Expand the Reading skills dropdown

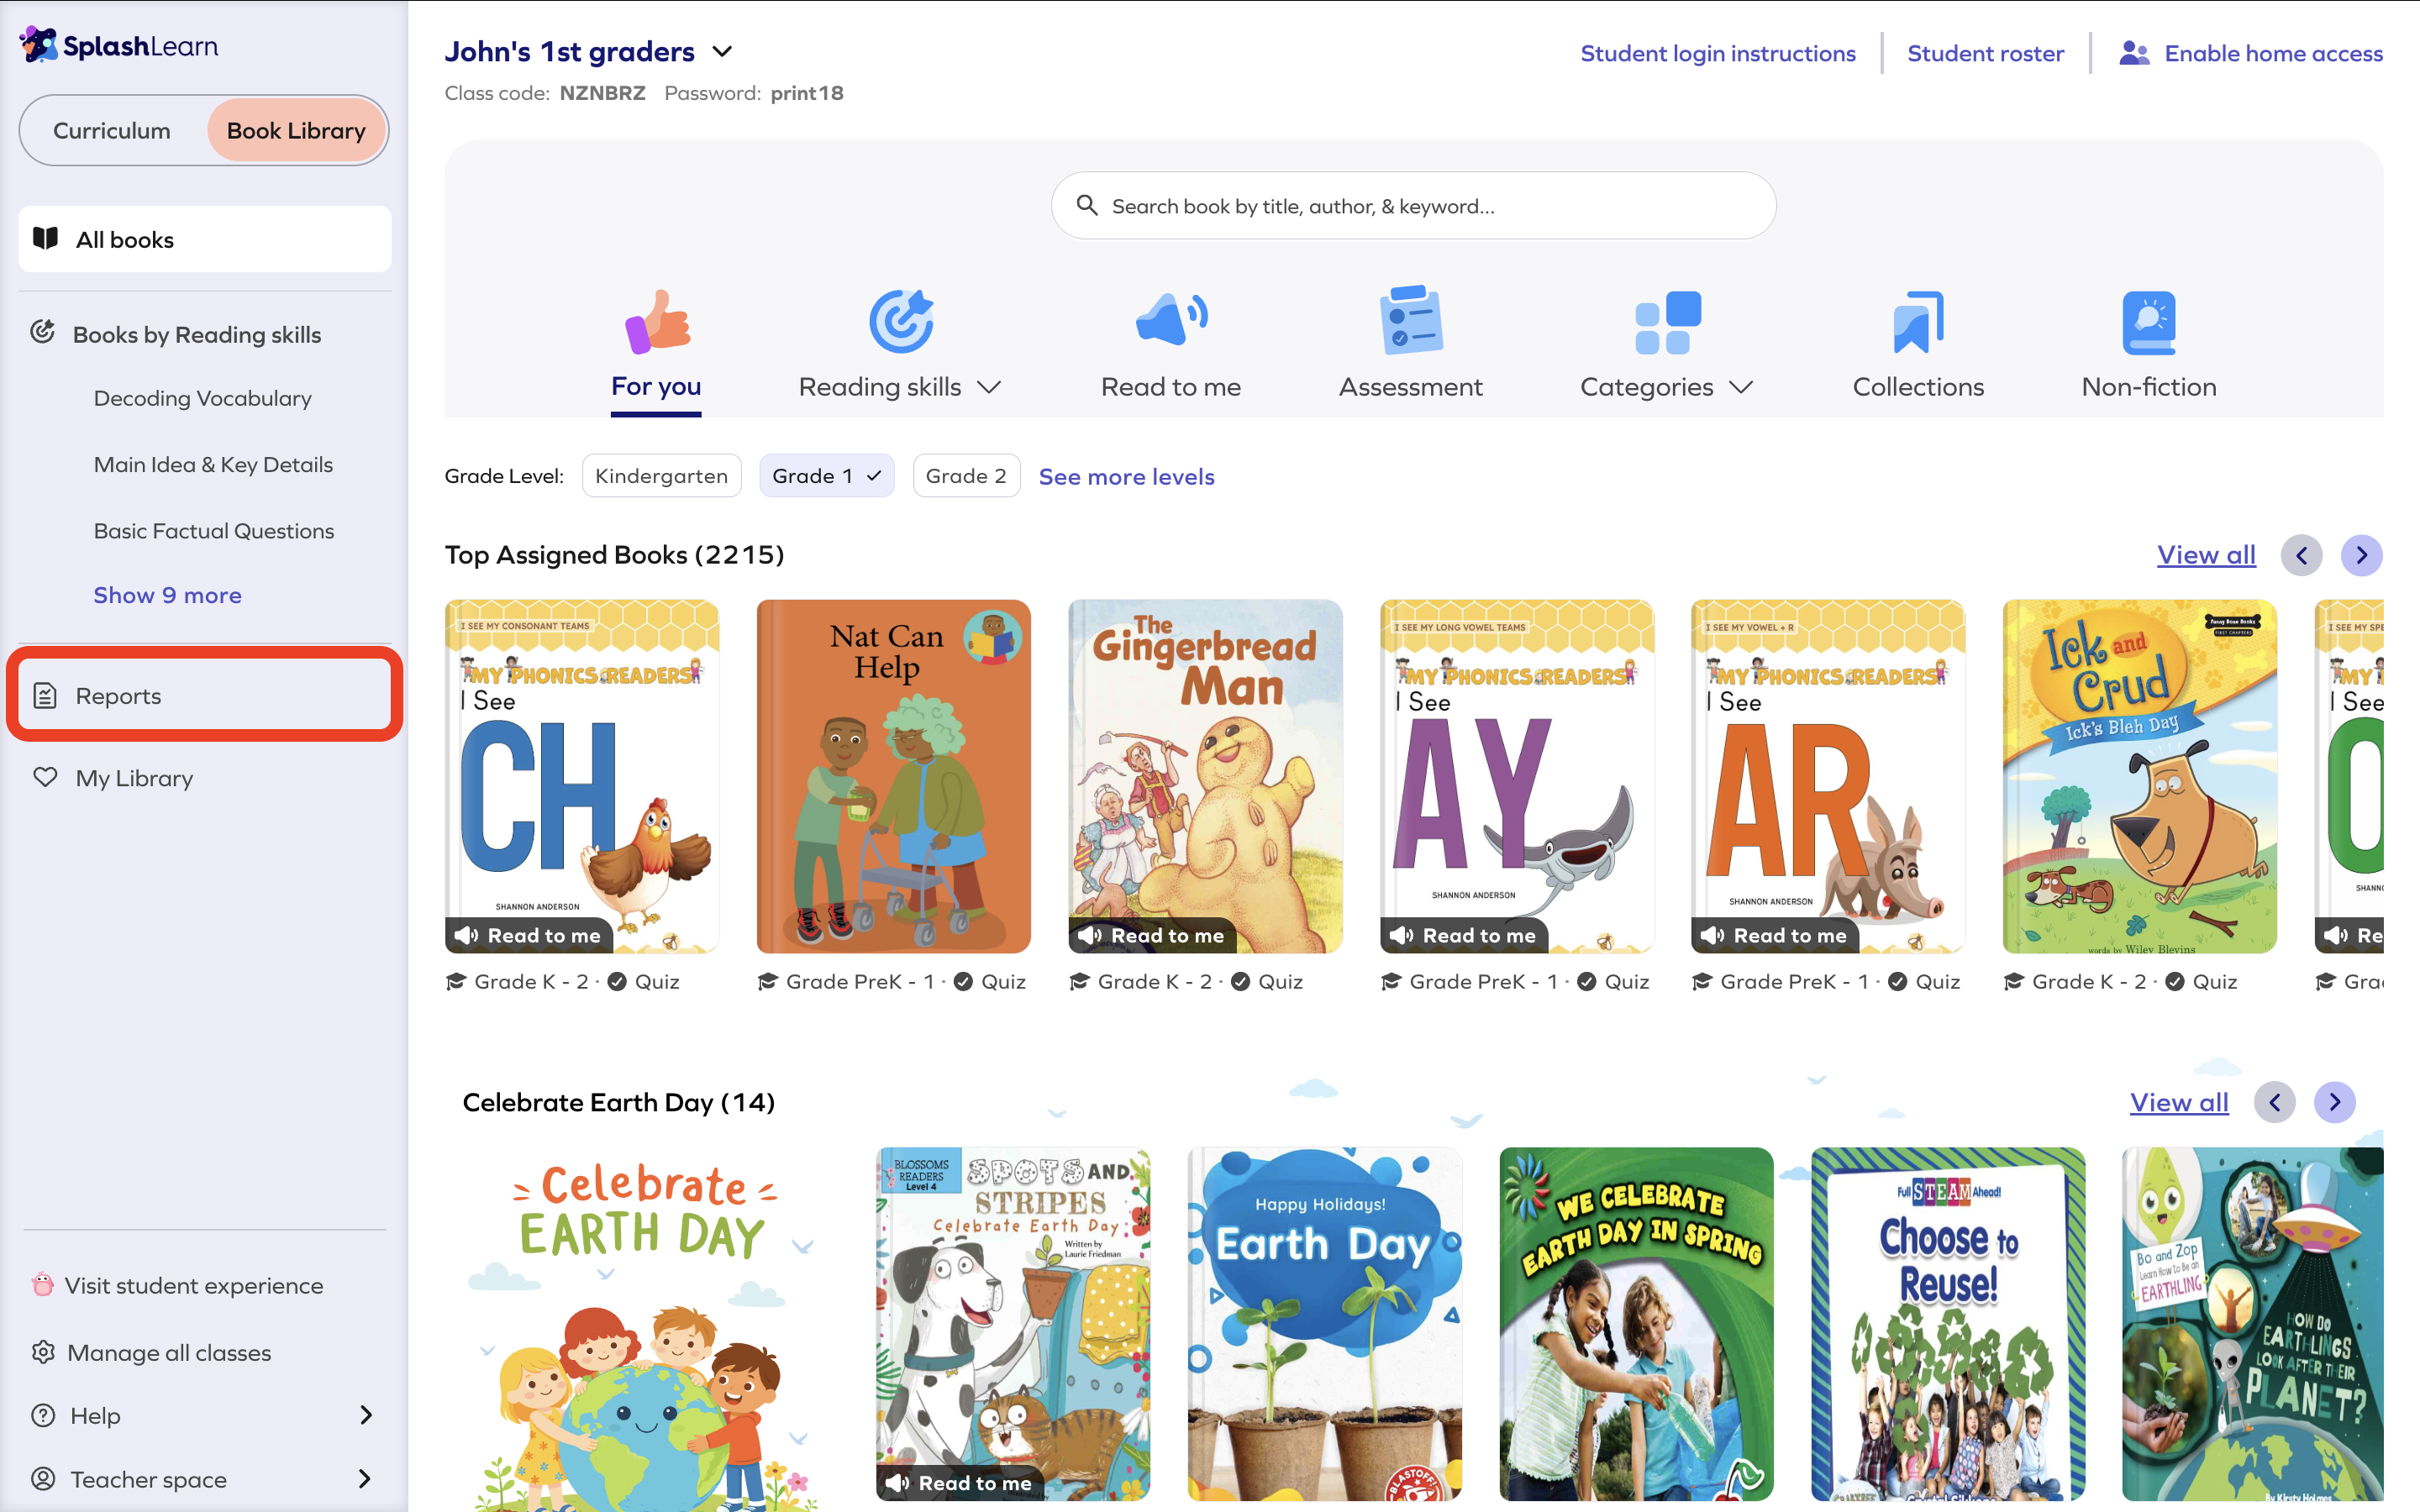click(x=989, y=387)
